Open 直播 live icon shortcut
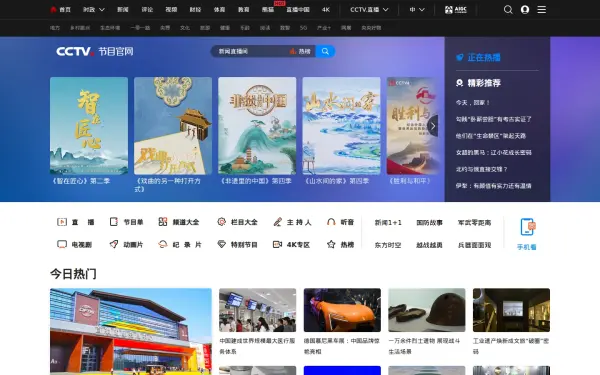 point(62,222)
